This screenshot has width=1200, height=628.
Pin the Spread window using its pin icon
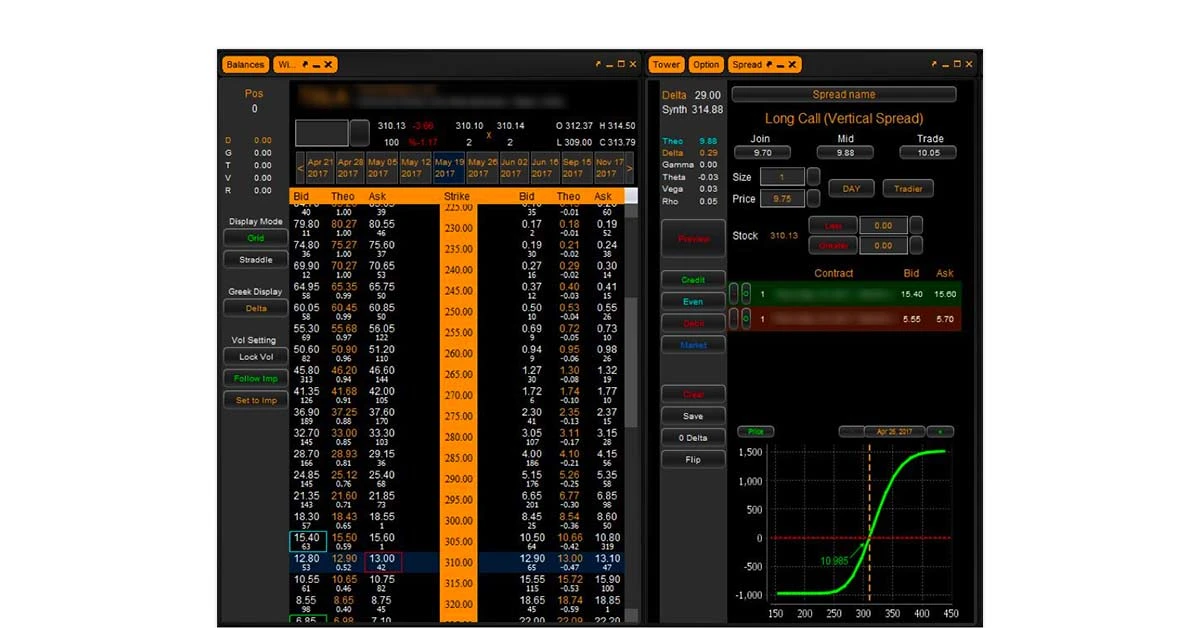pos(769,63)
